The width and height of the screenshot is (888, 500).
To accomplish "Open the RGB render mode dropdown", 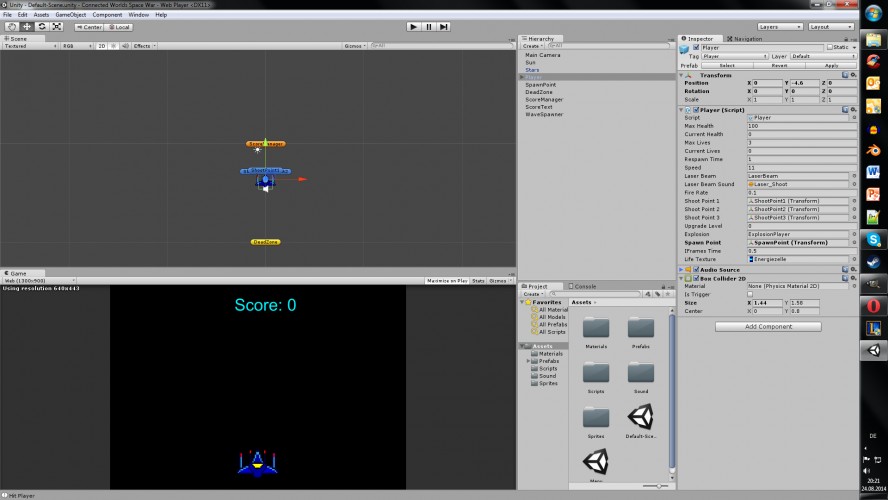I will (x=77, y=46).
